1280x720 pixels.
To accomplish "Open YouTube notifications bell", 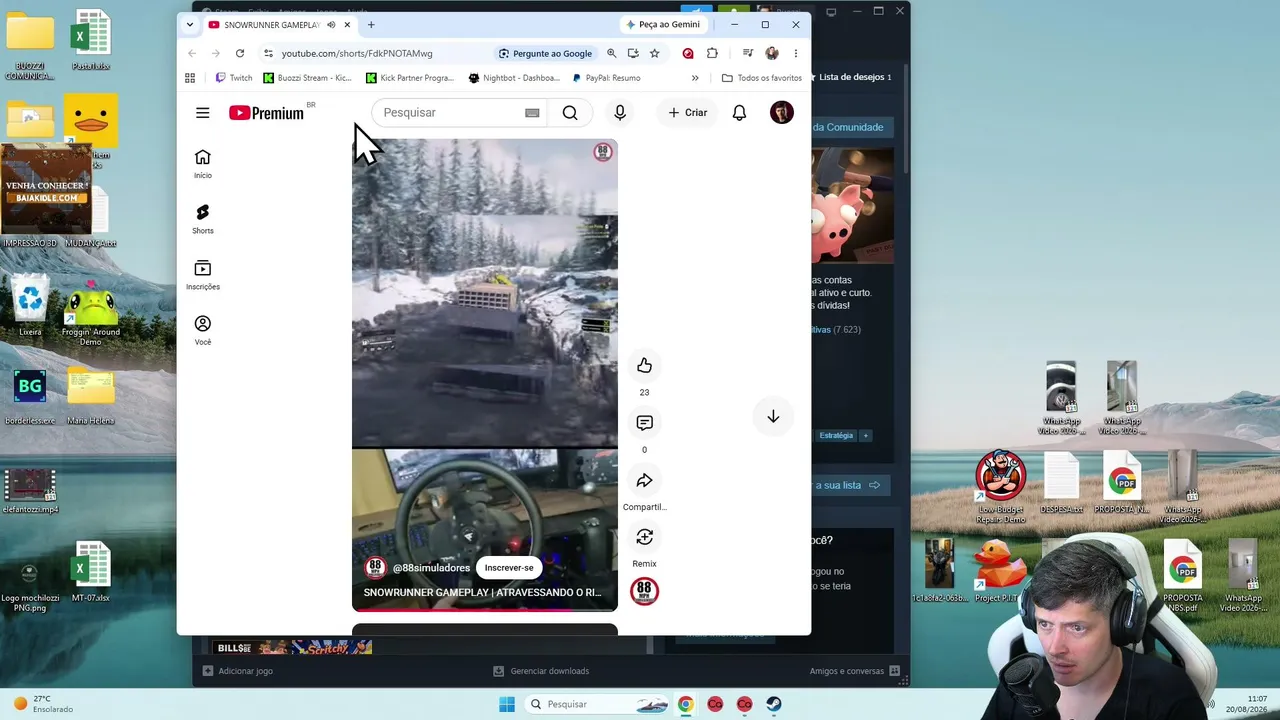I will (x=739, y=113).
